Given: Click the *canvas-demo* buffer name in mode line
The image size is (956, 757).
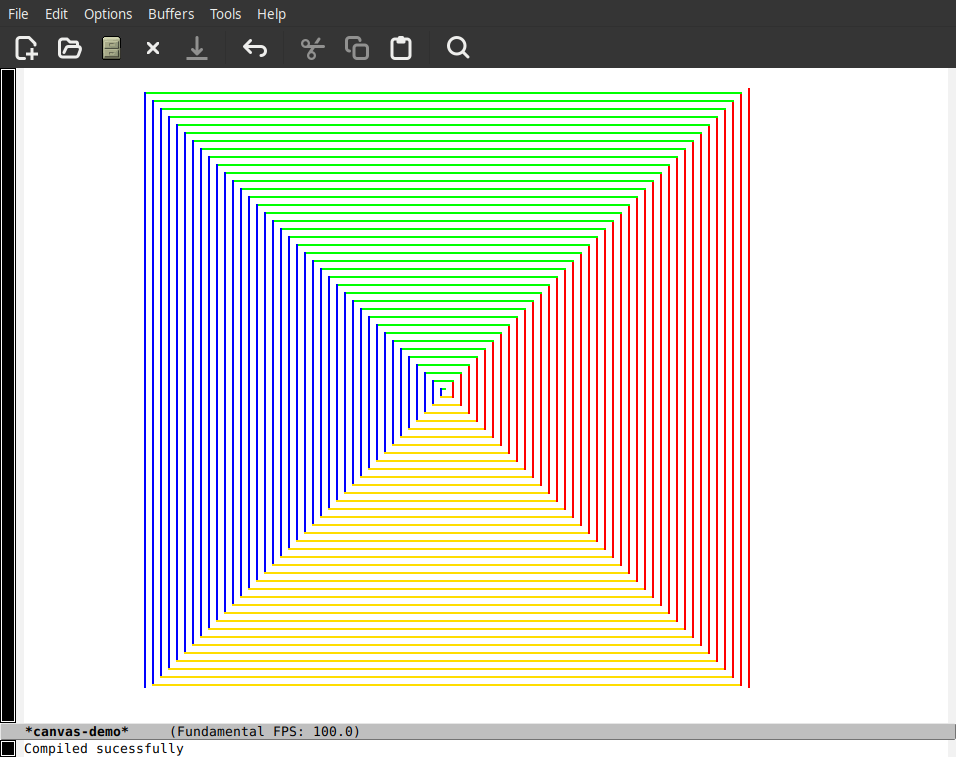Looking at the screenshot, I should [x=77, y=731].
